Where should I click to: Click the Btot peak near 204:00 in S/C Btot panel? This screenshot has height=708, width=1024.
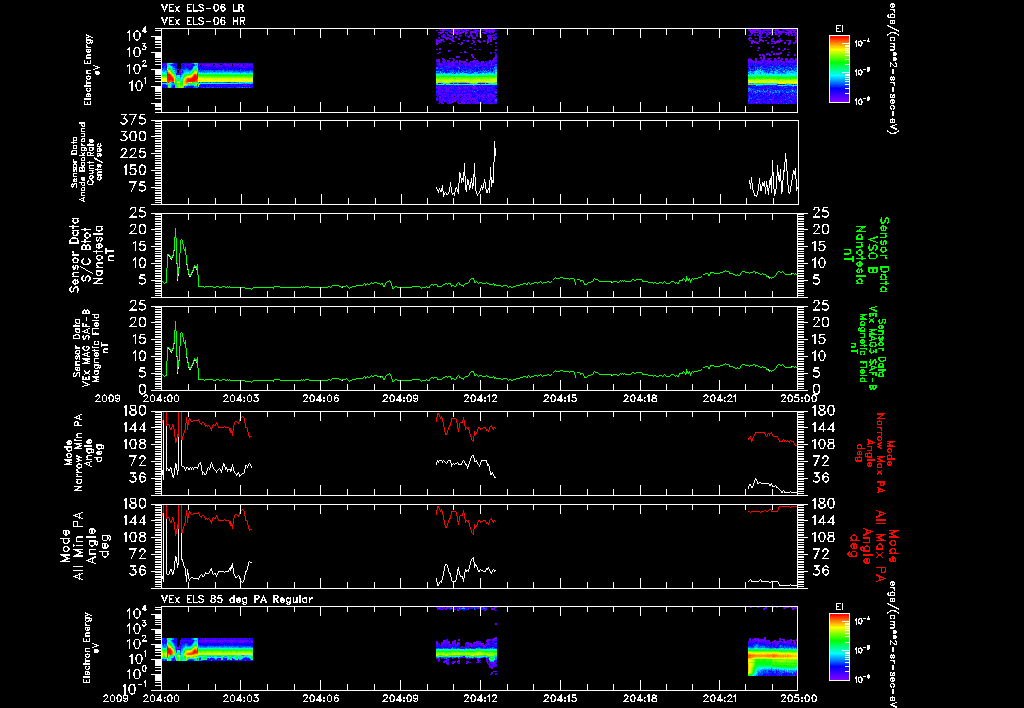pos(175,236)
